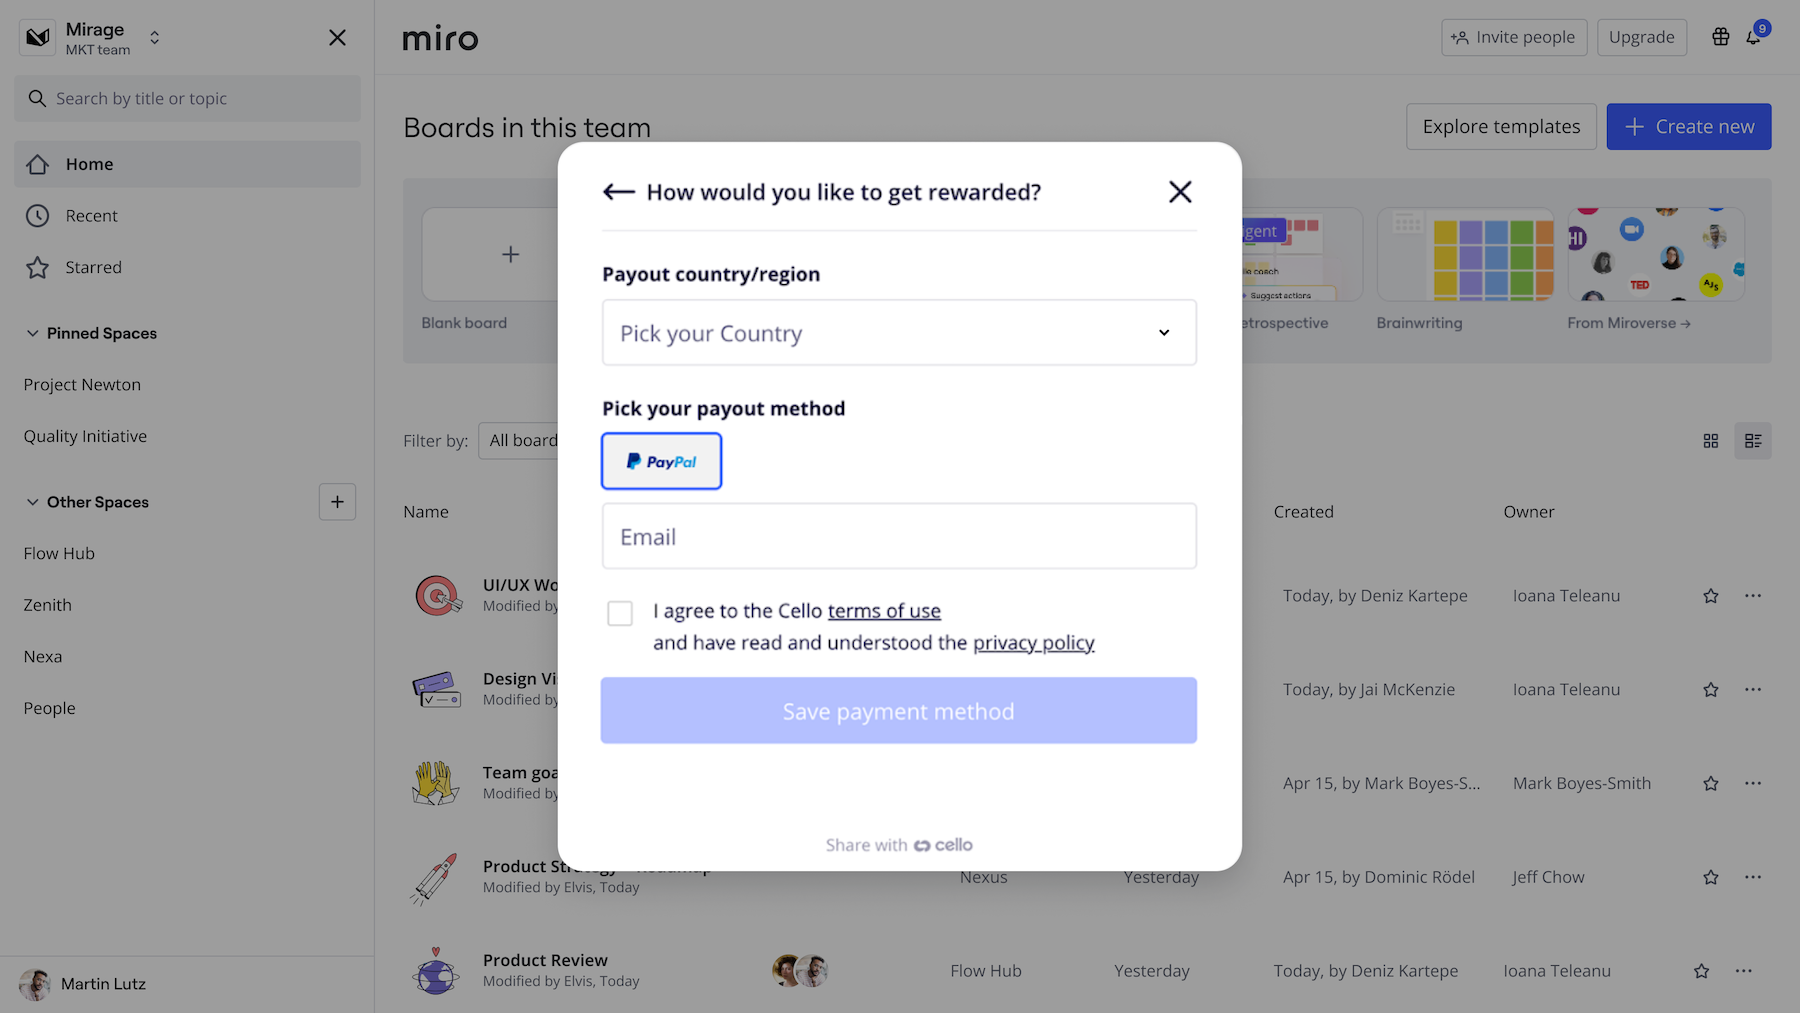Switch to grid view layout
The image size is (1800, 1013).
(1711, 441)
